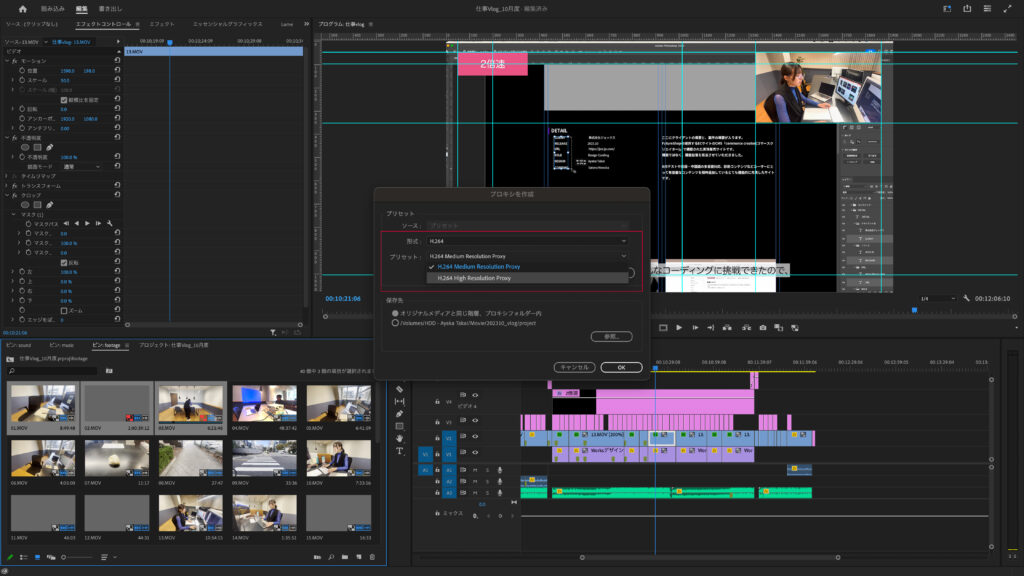Choose H.264 High Resolution Proxy preset
The width and height of the screenshot is (1024, 576).
click(528, 278)
